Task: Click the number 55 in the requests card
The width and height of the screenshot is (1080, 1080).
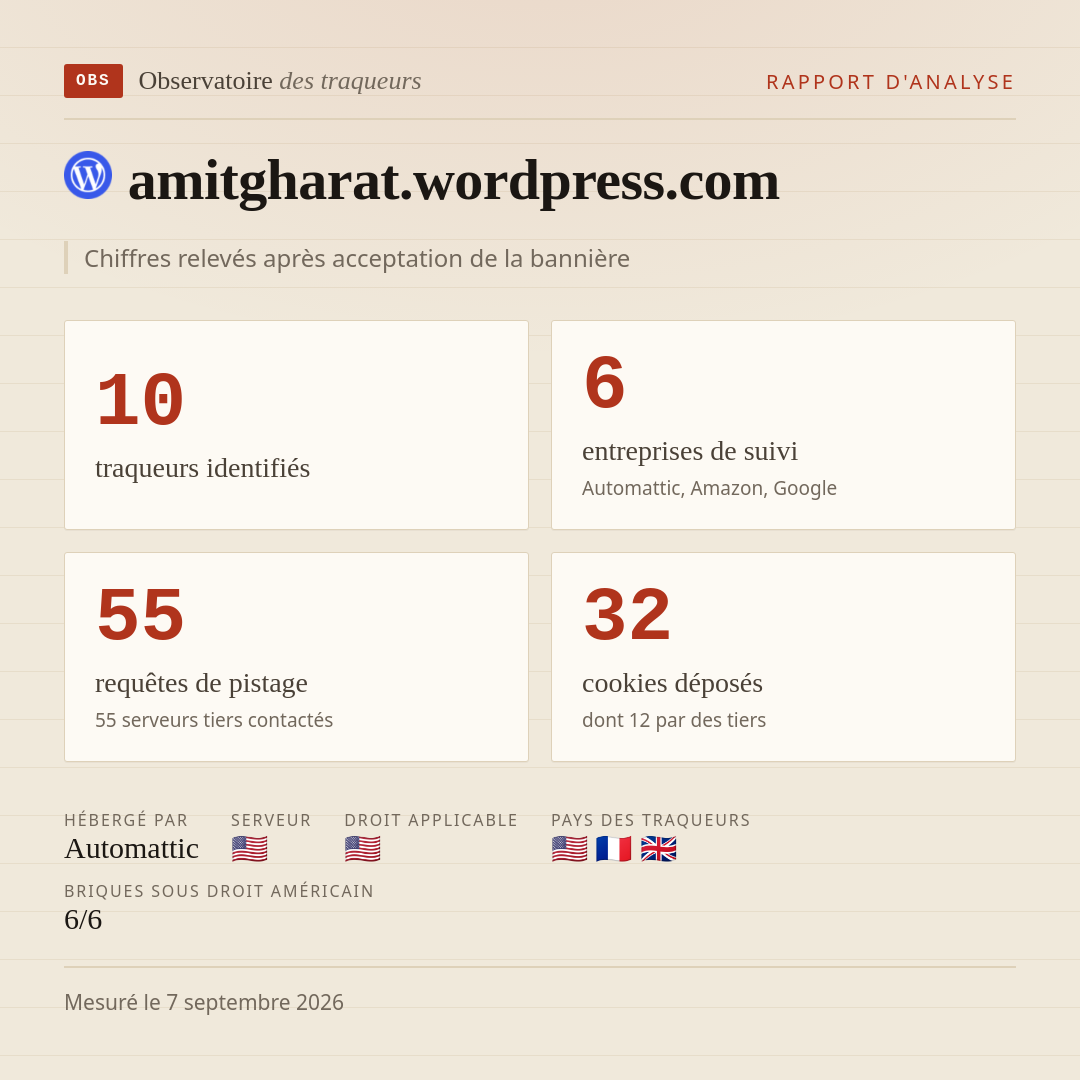Action: click(x=141, y=615)
